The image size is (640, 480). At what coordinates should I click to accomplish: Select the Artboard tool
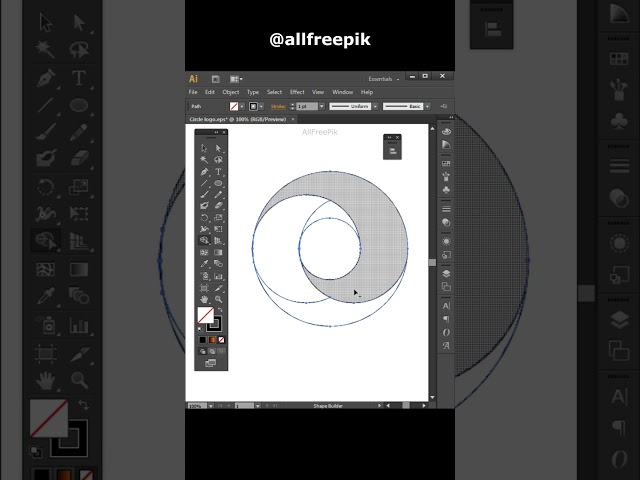pos(204,288)
